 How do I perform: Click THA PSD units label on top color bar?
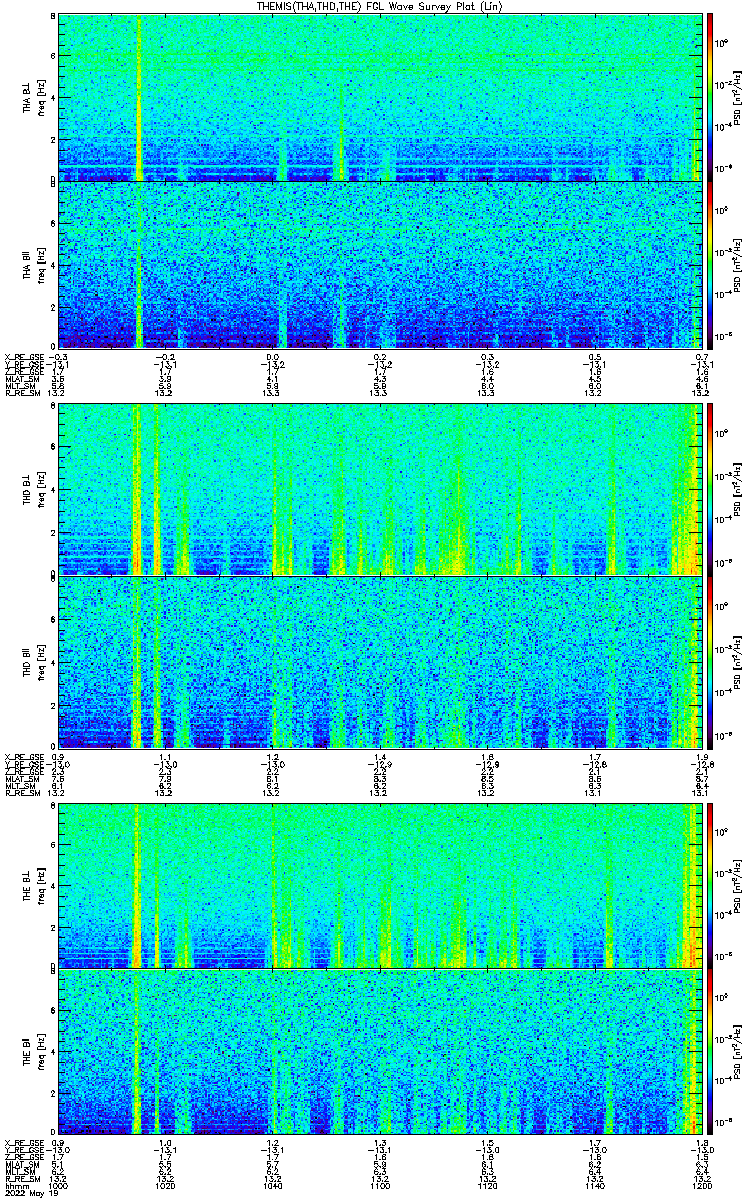point(737,97)
